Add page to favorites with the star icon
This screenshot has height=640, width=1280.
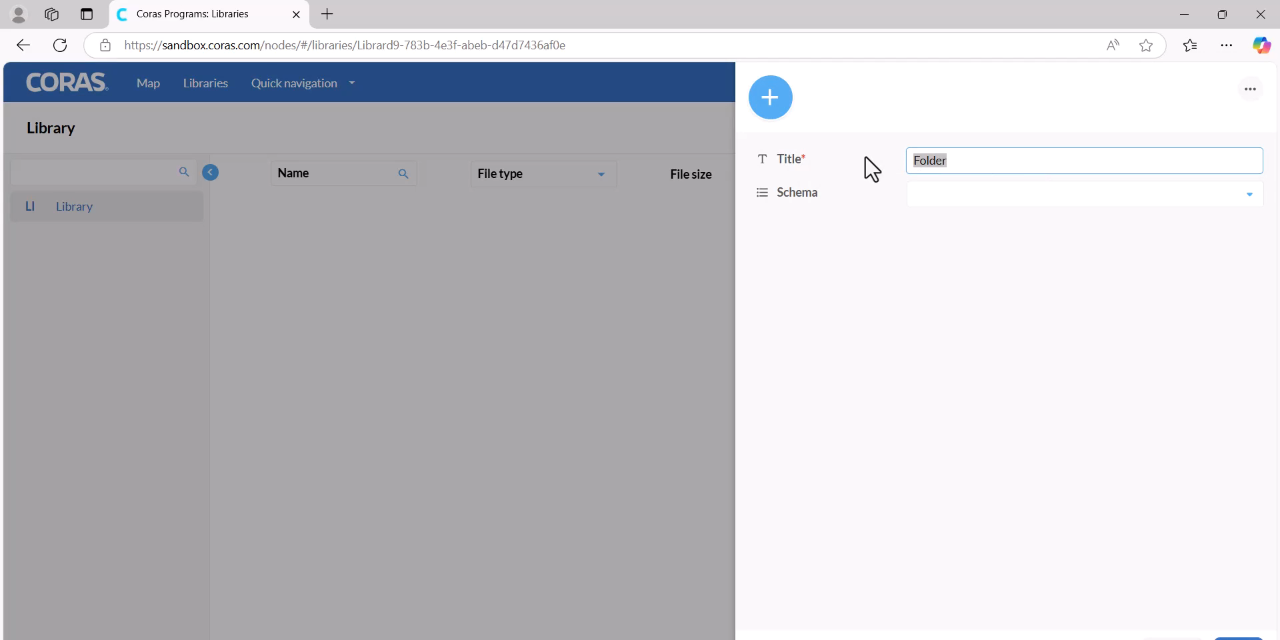pyautogui.click(x=1146, y=45)
